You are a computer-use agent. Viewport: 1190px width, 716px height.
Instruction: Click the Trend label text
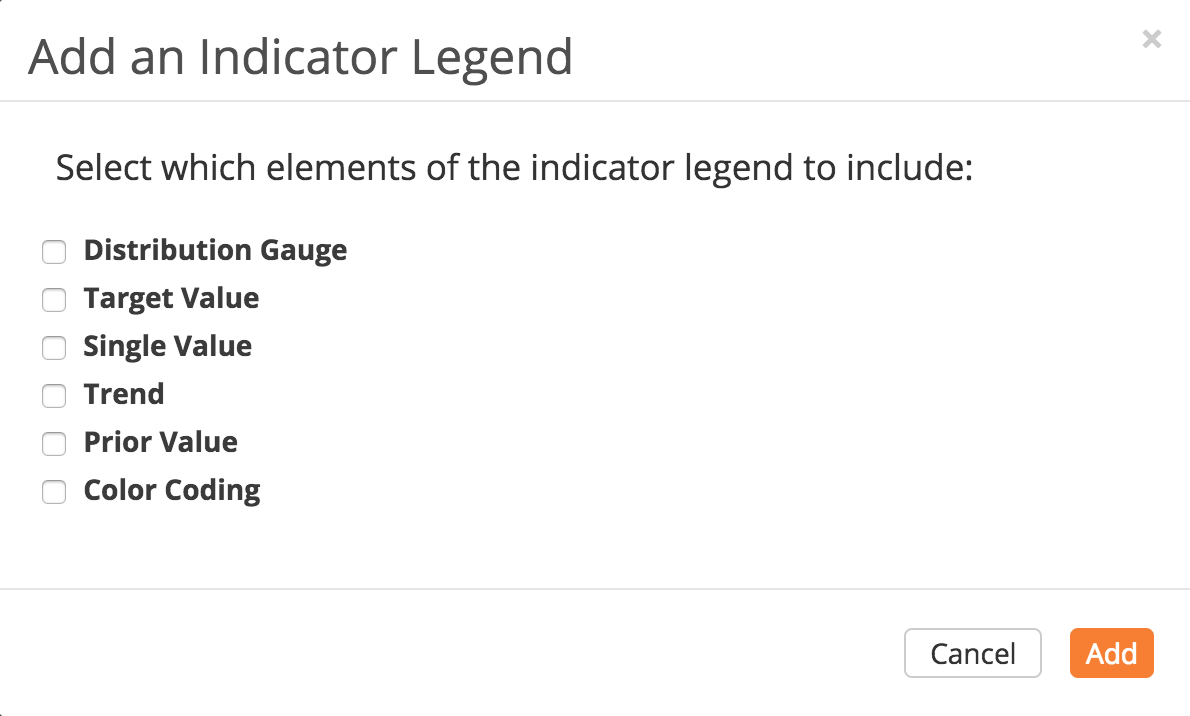coord(124,394)
